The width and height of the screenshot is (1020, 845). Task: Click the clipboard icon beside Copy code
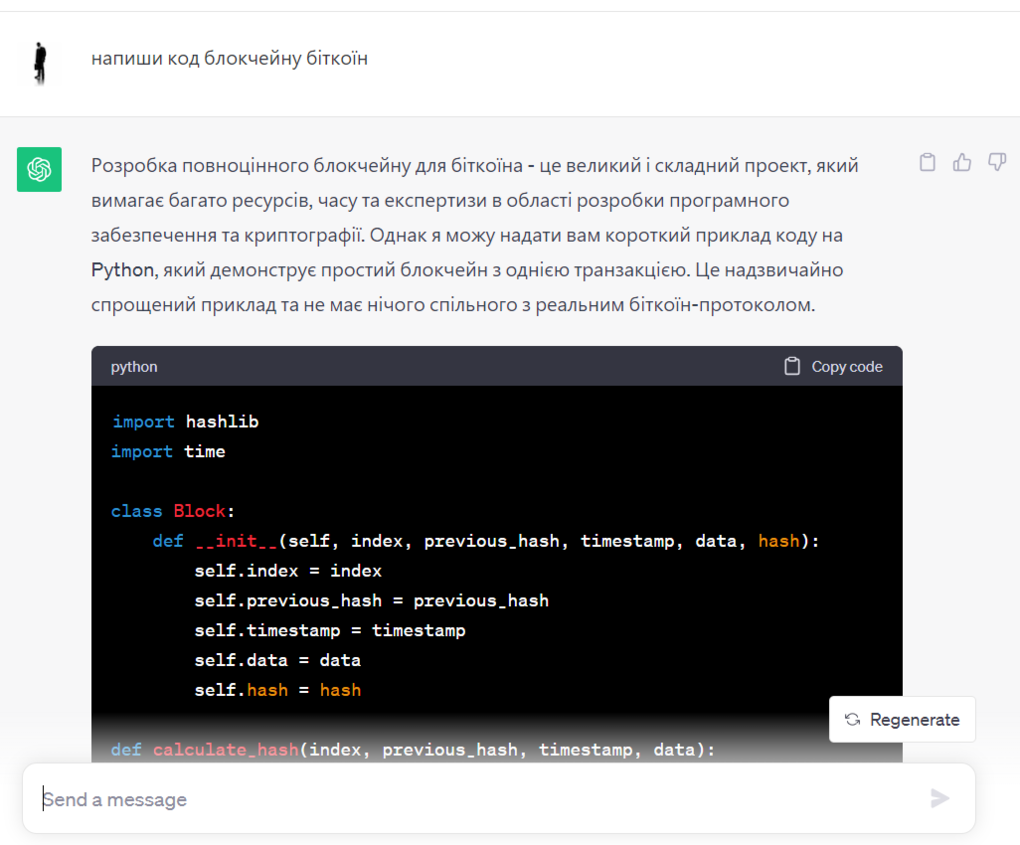click(x=792, y=367)
